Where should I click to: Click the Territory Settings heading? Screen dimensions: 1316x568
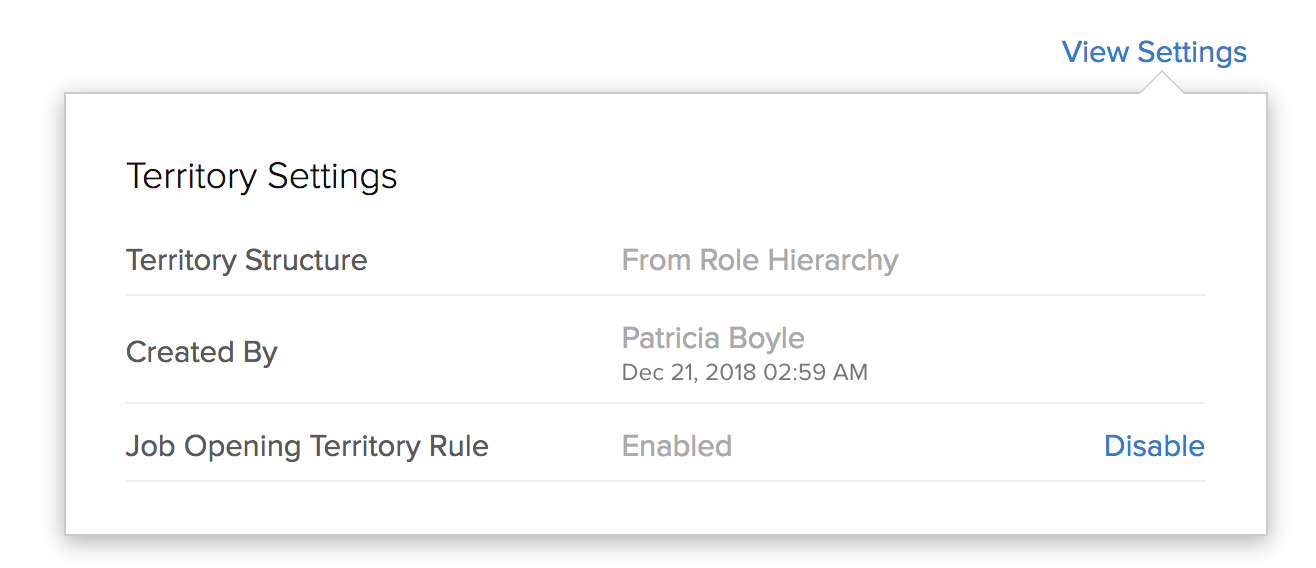coord(262,177)
